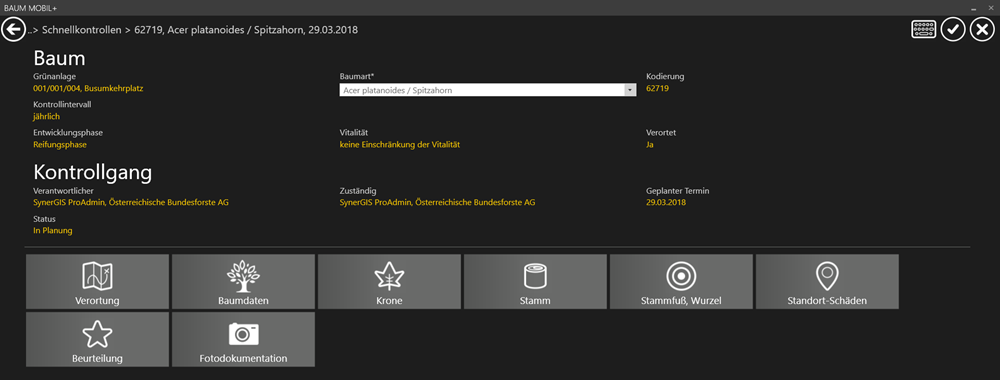Click the breadcrumb entry 62719, Acer platanoides
1000x380 pixels.
click(247, 30)
